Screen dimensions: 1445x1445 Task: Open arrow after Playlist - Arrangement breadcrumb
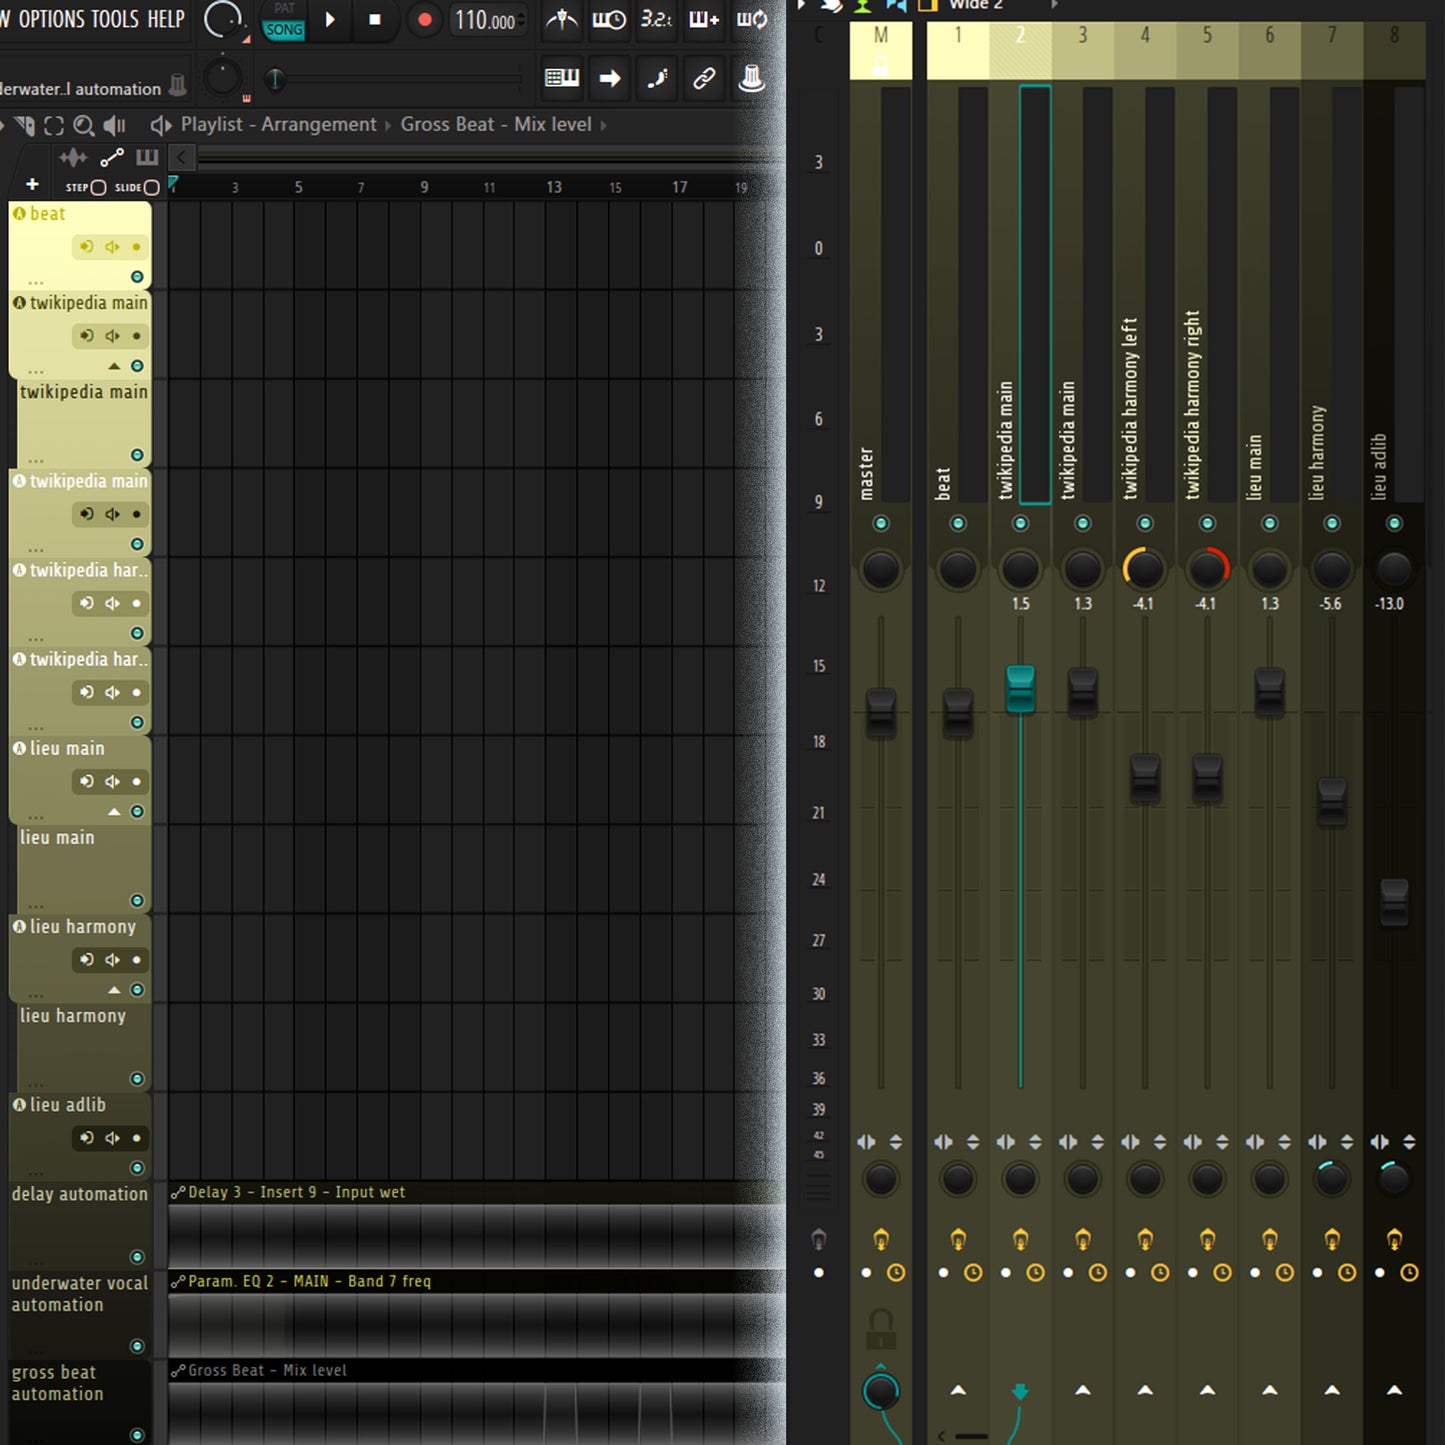pos(388,125)
